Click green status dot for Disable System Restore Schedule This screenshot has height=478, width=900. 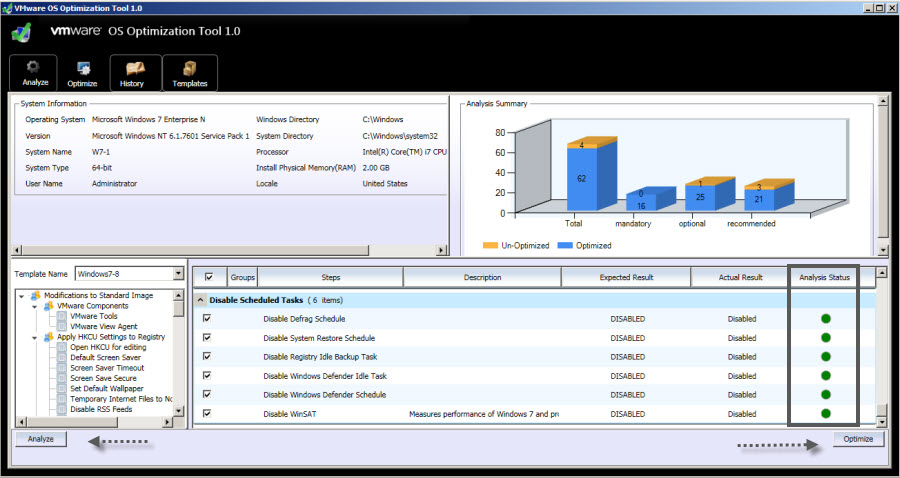coord(825,337)
